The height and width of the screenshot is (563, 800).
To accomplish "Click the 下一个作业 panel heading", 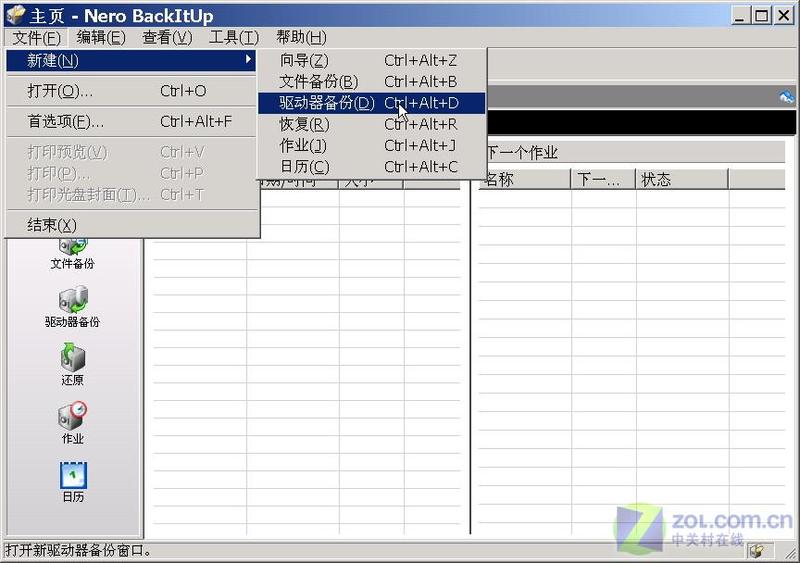I will (522, 153).
